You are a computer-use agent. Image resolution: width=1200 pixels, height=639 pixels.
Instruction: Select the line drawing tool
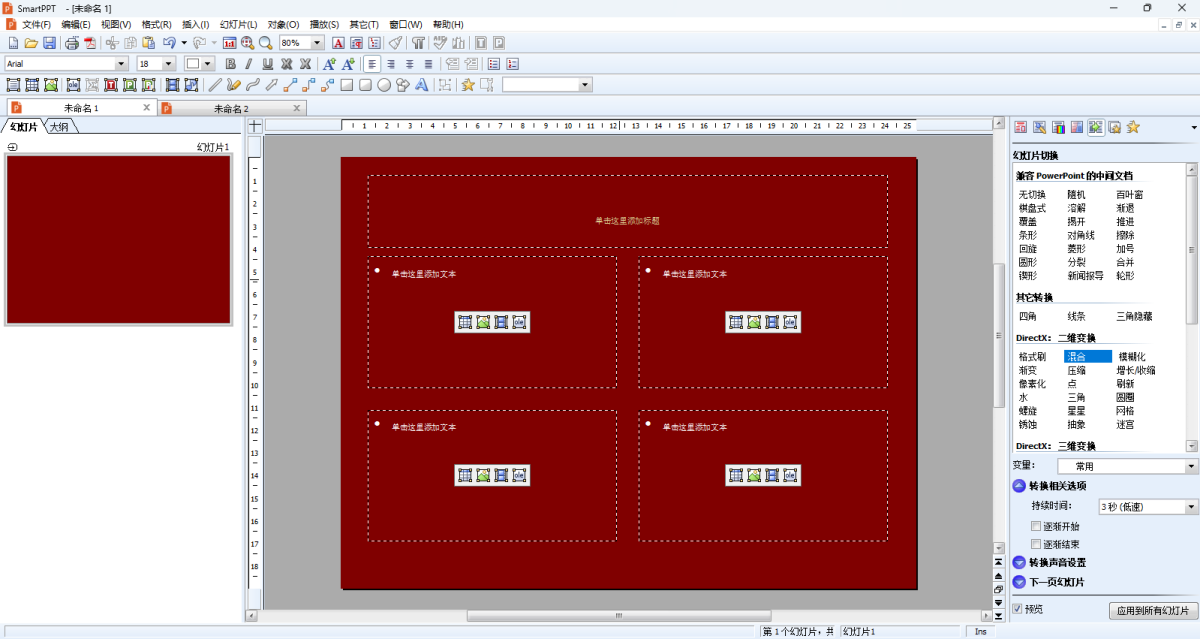(x=214, y=85)
